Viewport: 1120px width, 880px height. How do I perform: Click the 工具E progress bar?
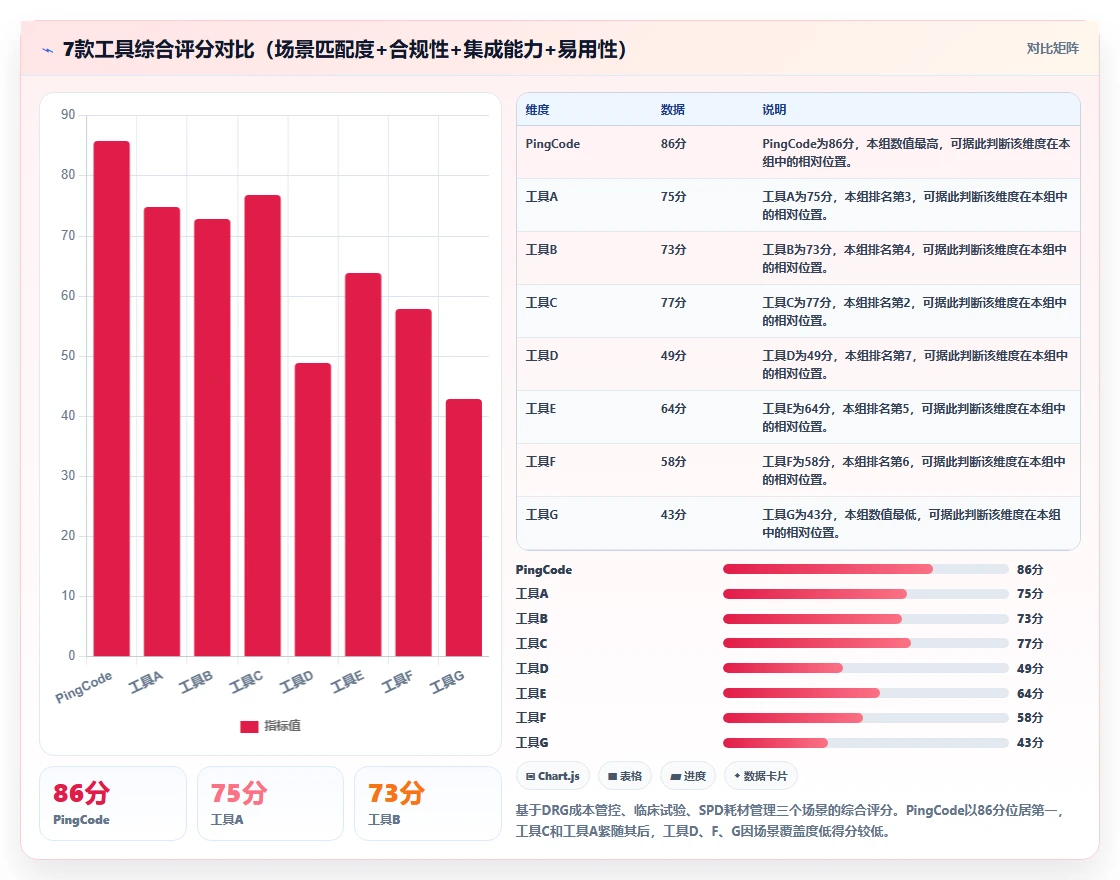(866, 693)
